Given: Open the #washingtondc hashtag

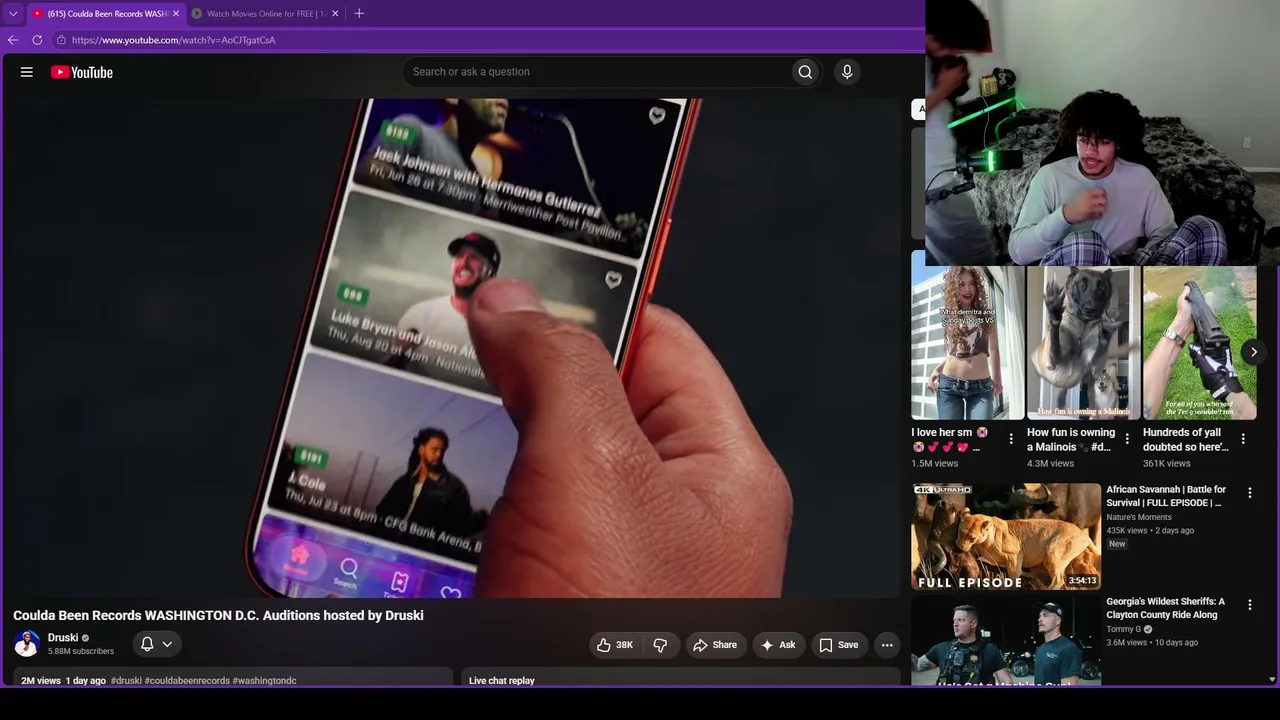Looking at the screenshot, I should [x=265, y=681].
